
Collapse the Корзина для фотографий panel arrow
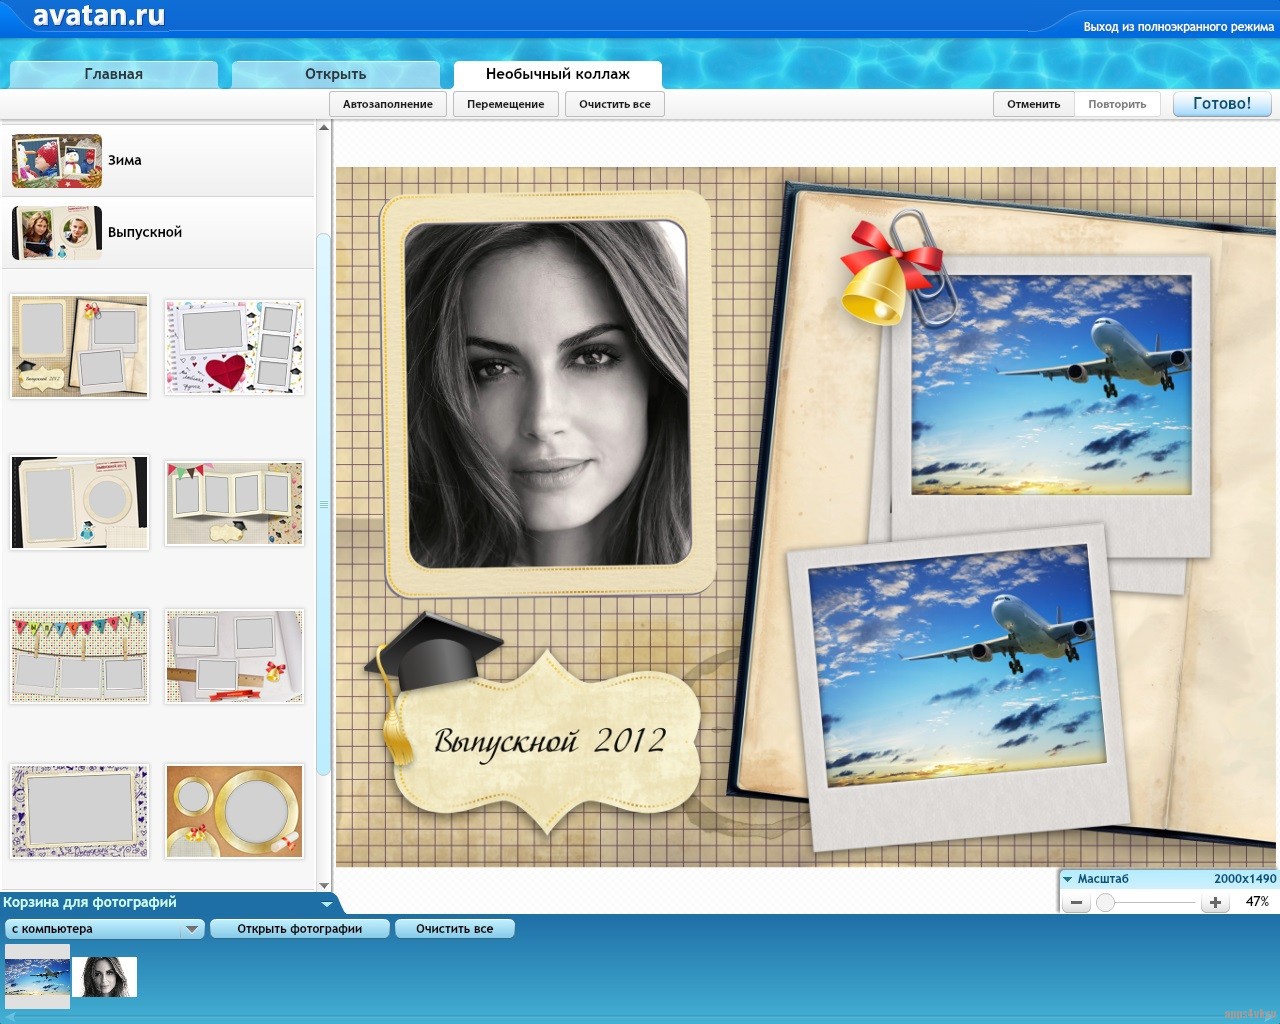tap(326, 904)
